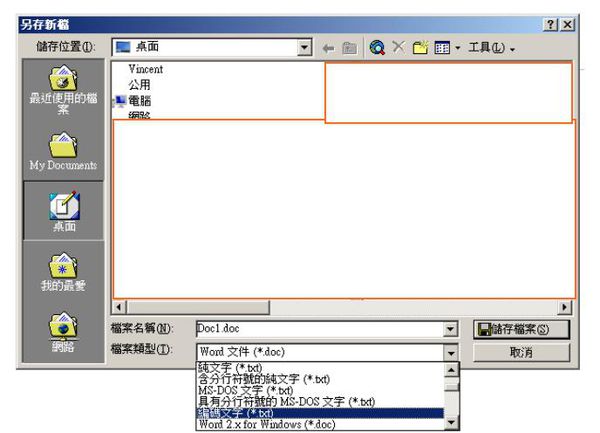Image resolution: width=600 pixels, height=433 pixels.
Task: Close the Save As (另存新檔) dialog
Action: click(x=568, y=25)
